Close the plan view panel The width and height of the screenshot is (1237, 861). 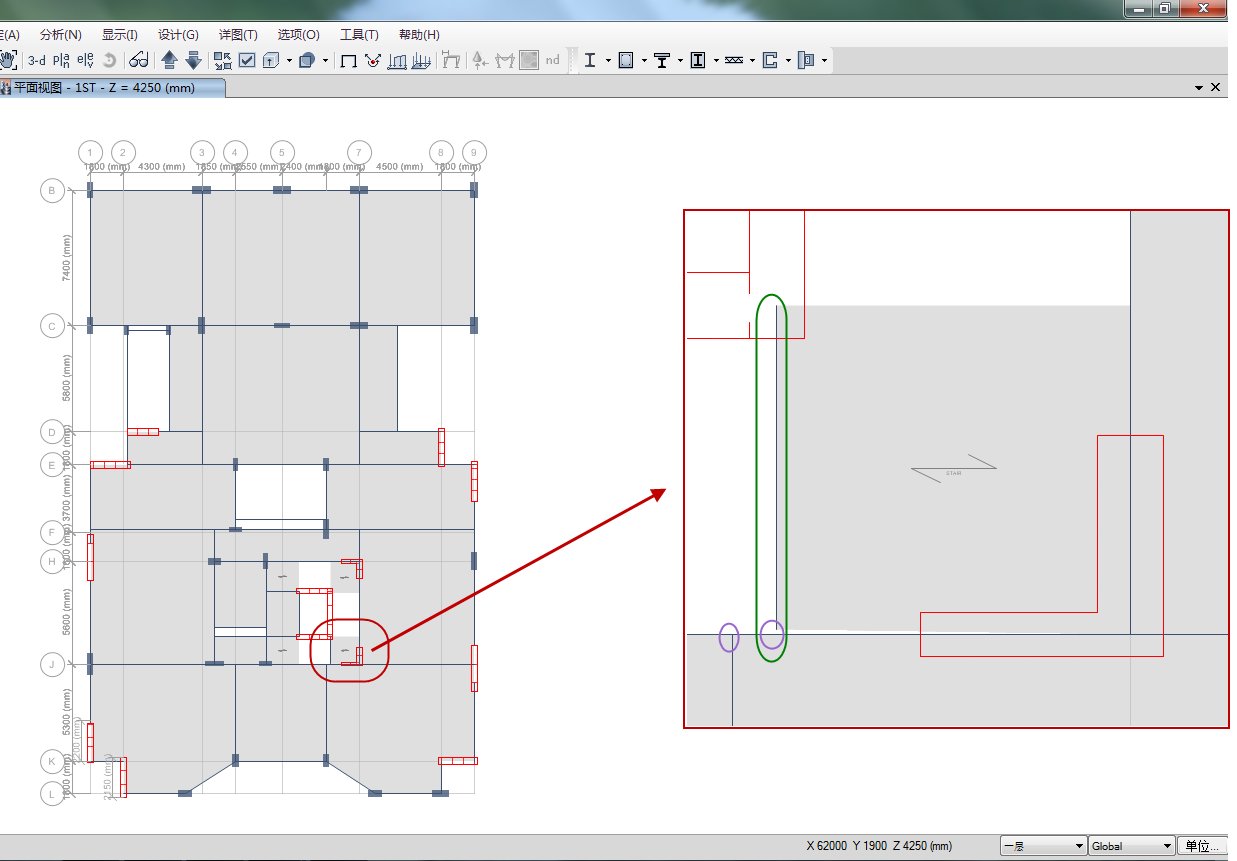(x=1216, y=88)
